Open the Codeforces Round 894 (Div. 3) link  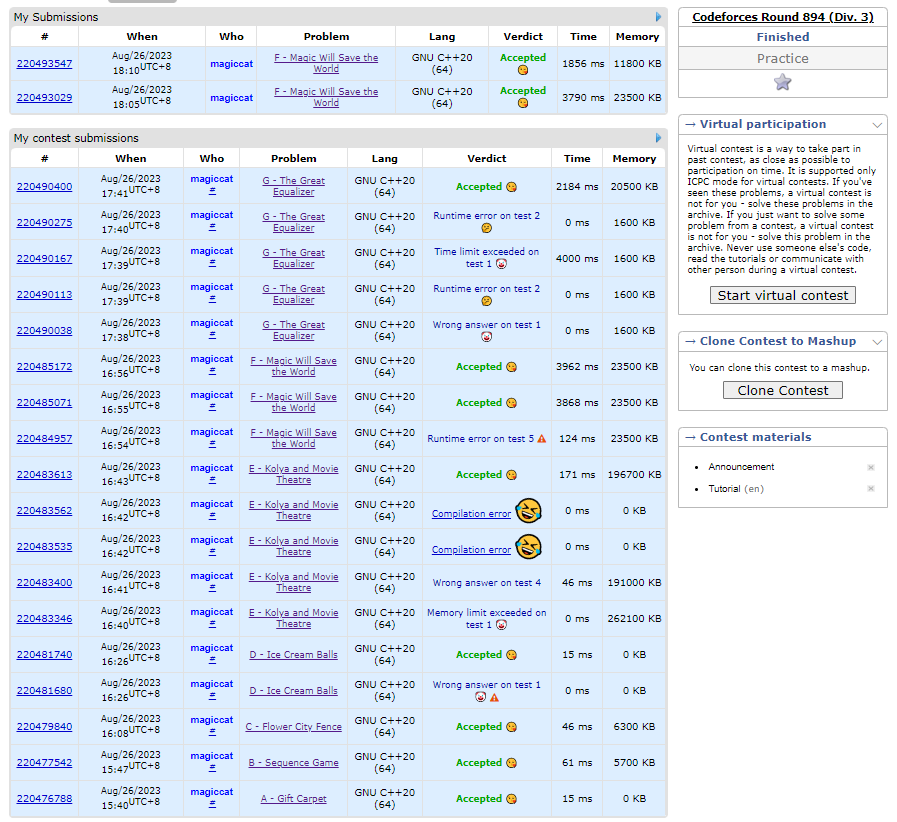(783, 17)
